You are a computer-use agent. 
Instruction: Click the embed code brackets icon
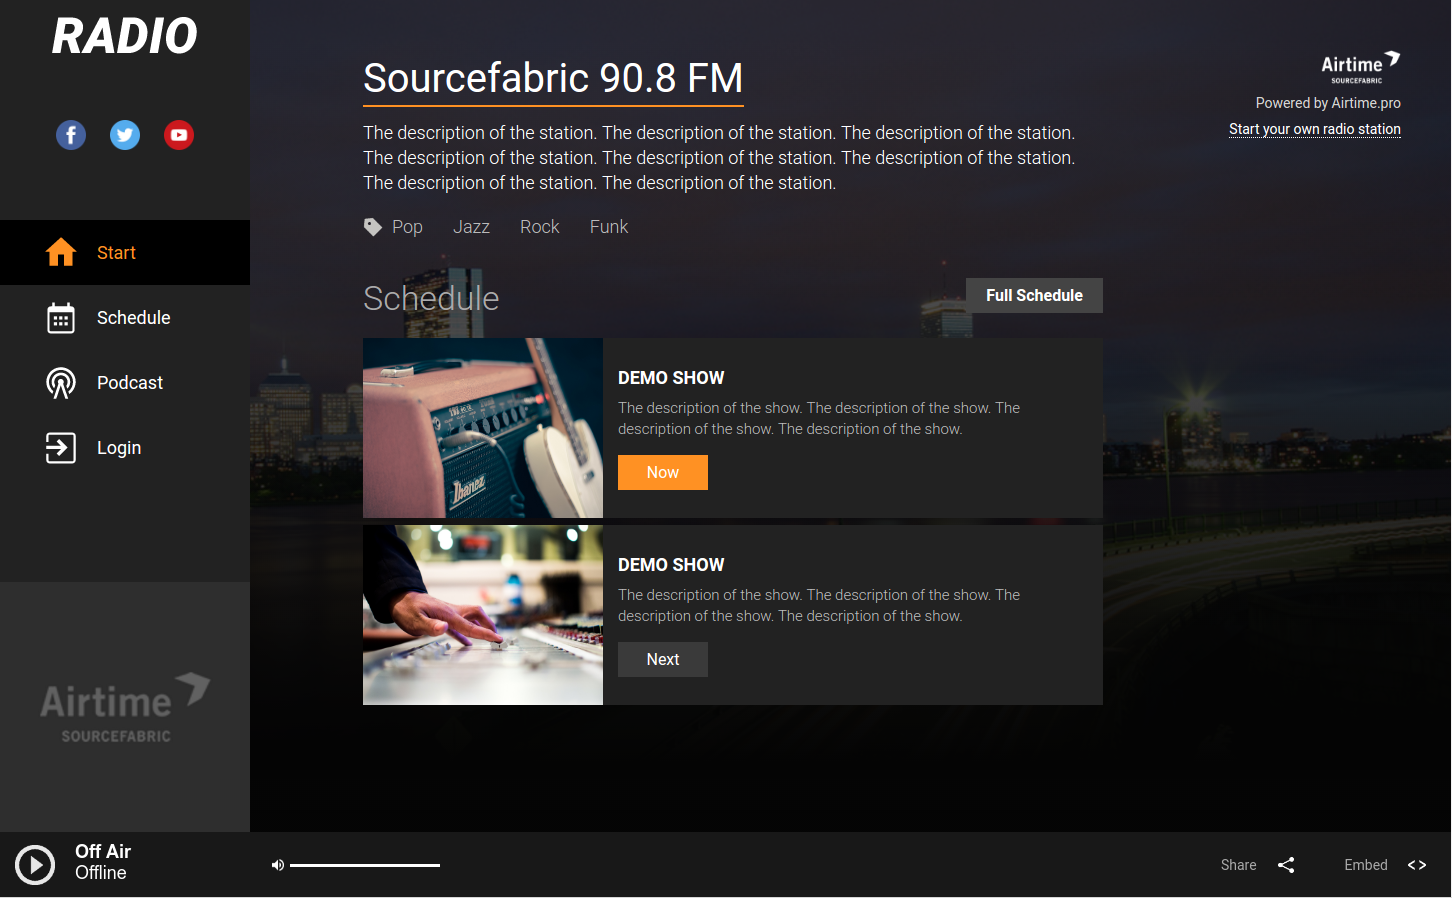coord(1417,865)
